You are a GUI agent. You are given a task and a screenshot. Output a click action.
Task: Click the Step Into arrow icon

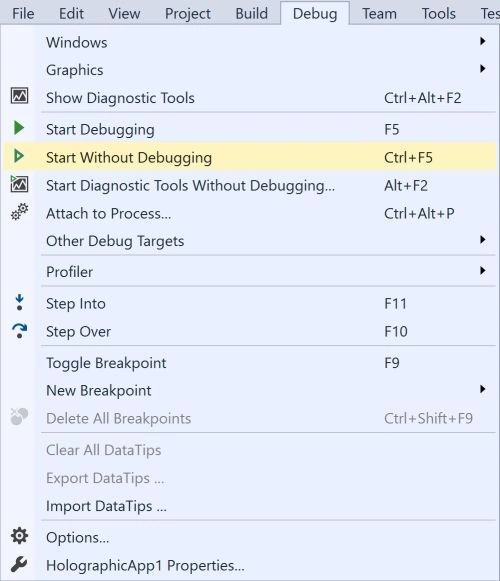click(x=19, y=302)
